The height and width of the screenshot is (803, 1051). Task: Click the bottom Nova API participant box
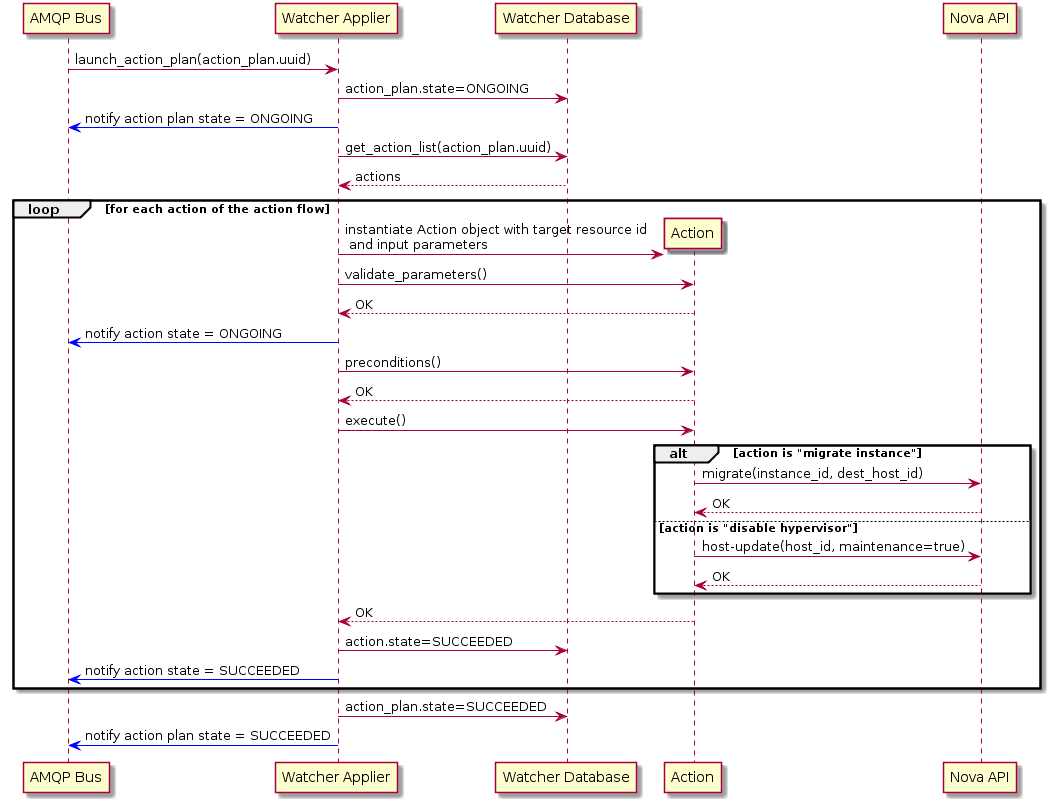point(980,777)
